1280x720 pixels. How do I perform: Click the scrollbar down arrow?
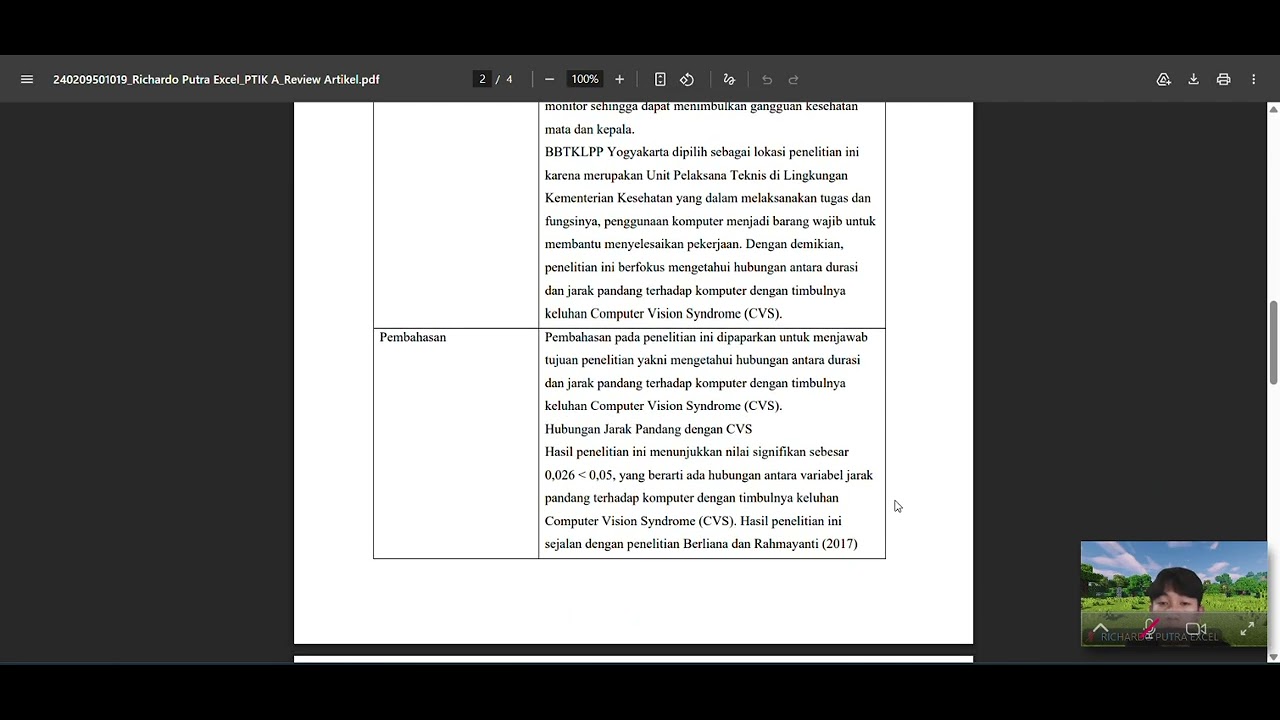[x=1273, y=657]
